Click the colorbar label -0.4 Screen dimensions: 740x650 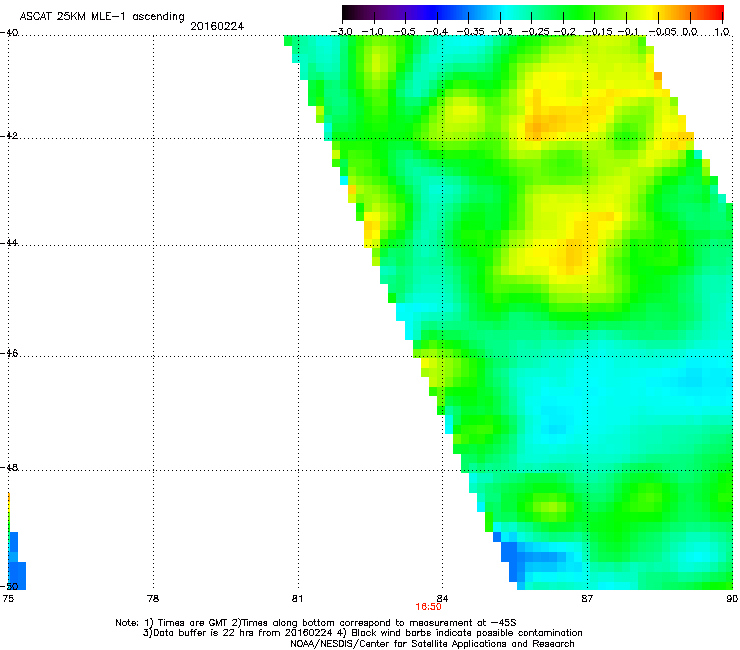click(x=437, y=32)
